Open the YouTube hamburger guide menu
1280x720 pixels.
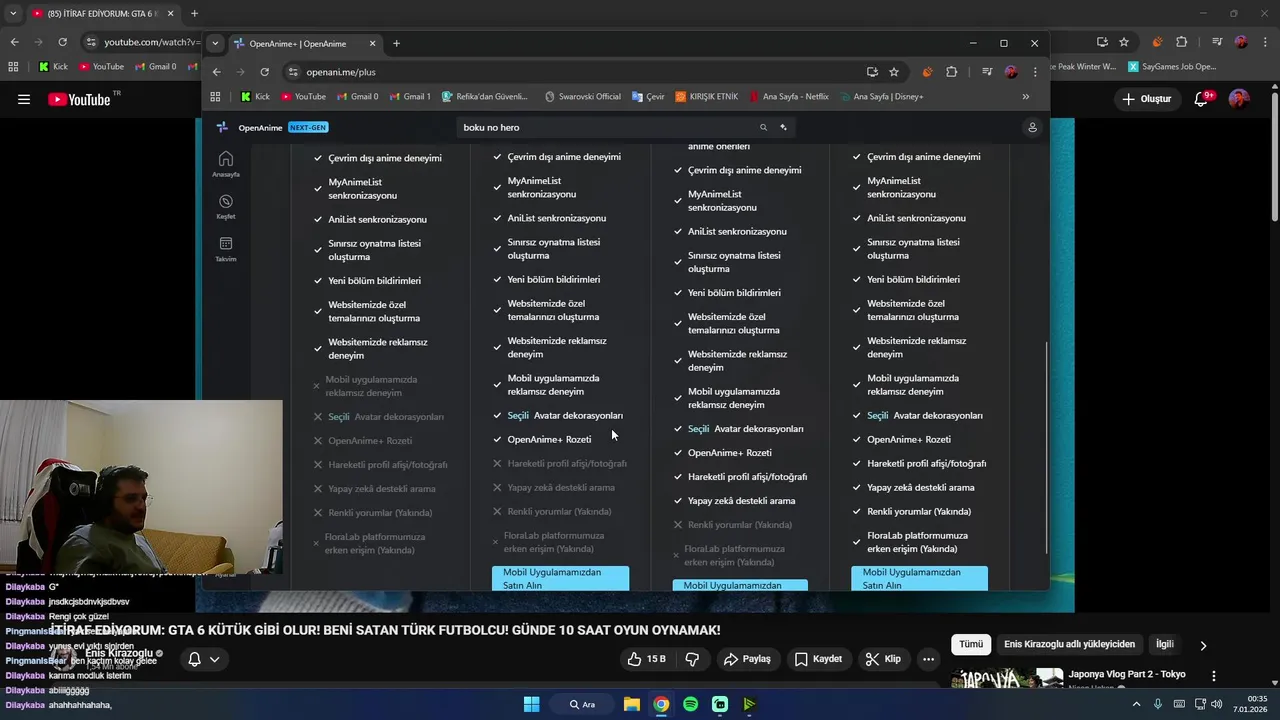pos(24,99)
